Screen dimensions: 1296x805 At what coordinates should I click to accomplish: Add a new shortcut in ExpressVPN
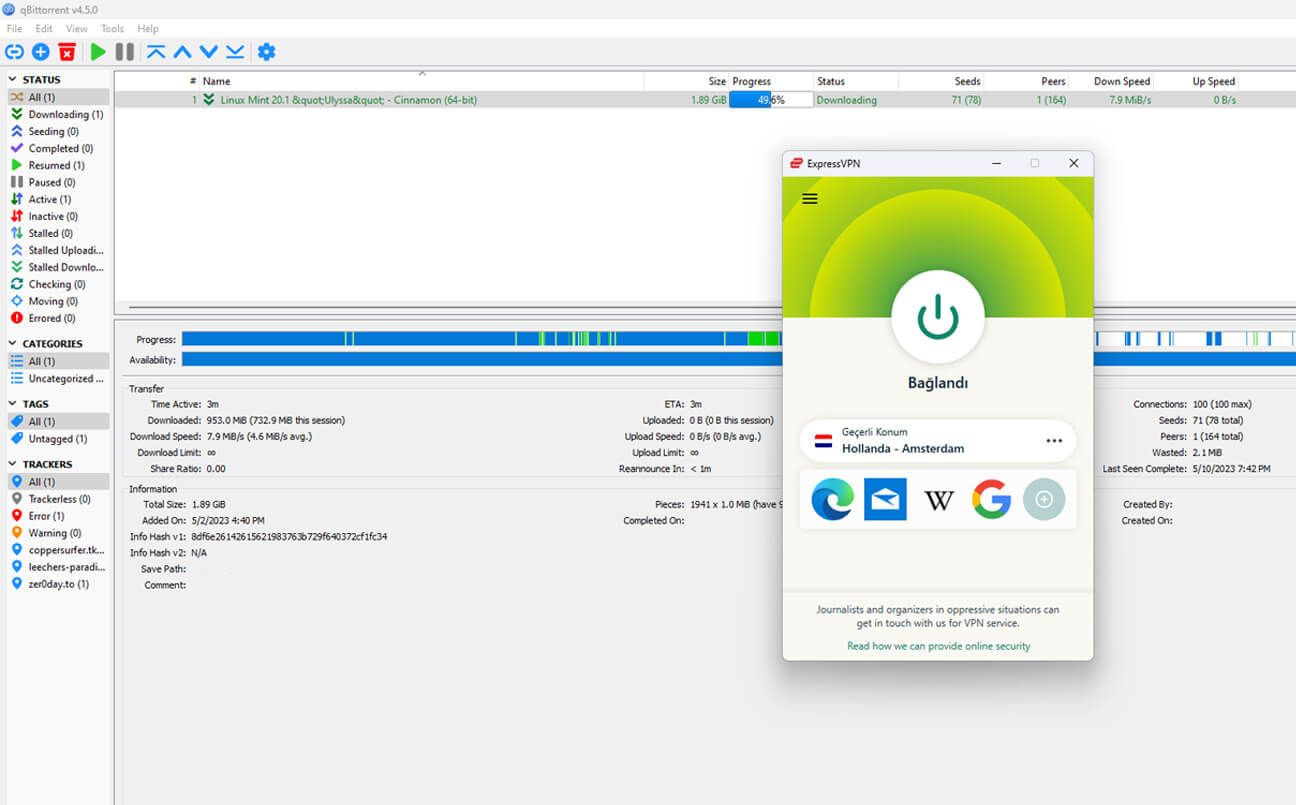(x=1044, y=499)
